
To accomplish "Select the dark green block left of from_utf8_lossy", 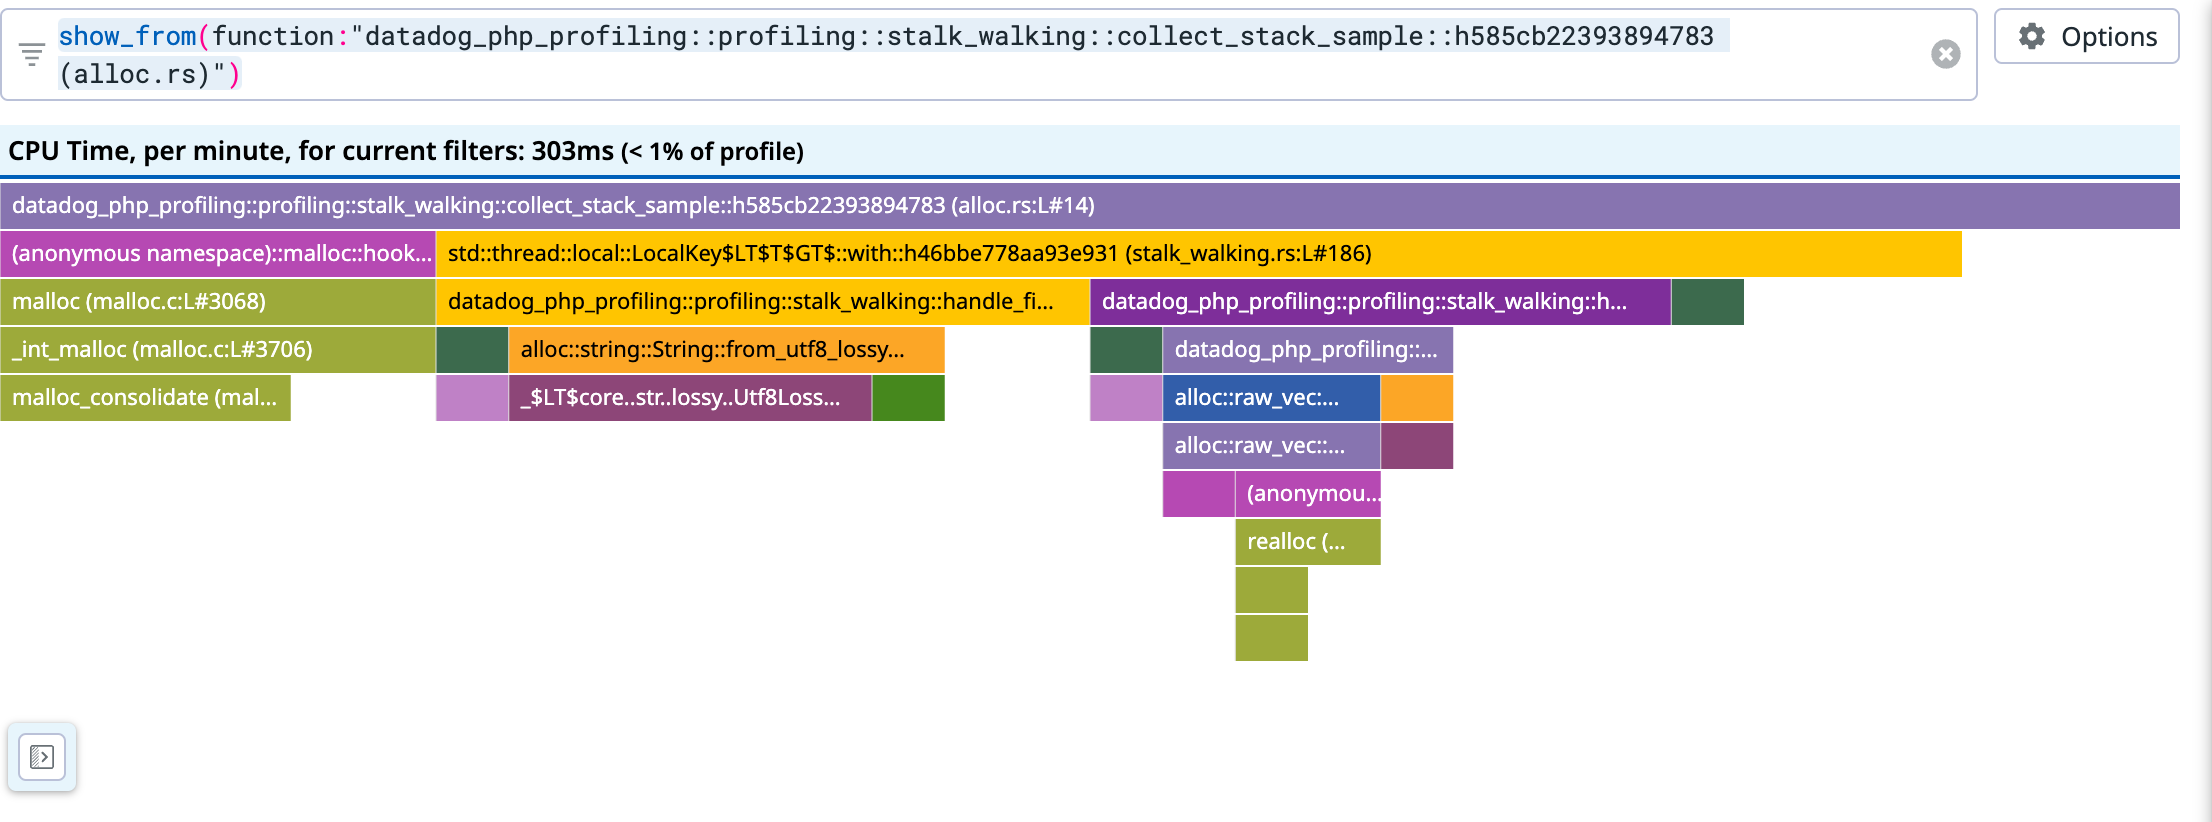I will coord(473,350).
